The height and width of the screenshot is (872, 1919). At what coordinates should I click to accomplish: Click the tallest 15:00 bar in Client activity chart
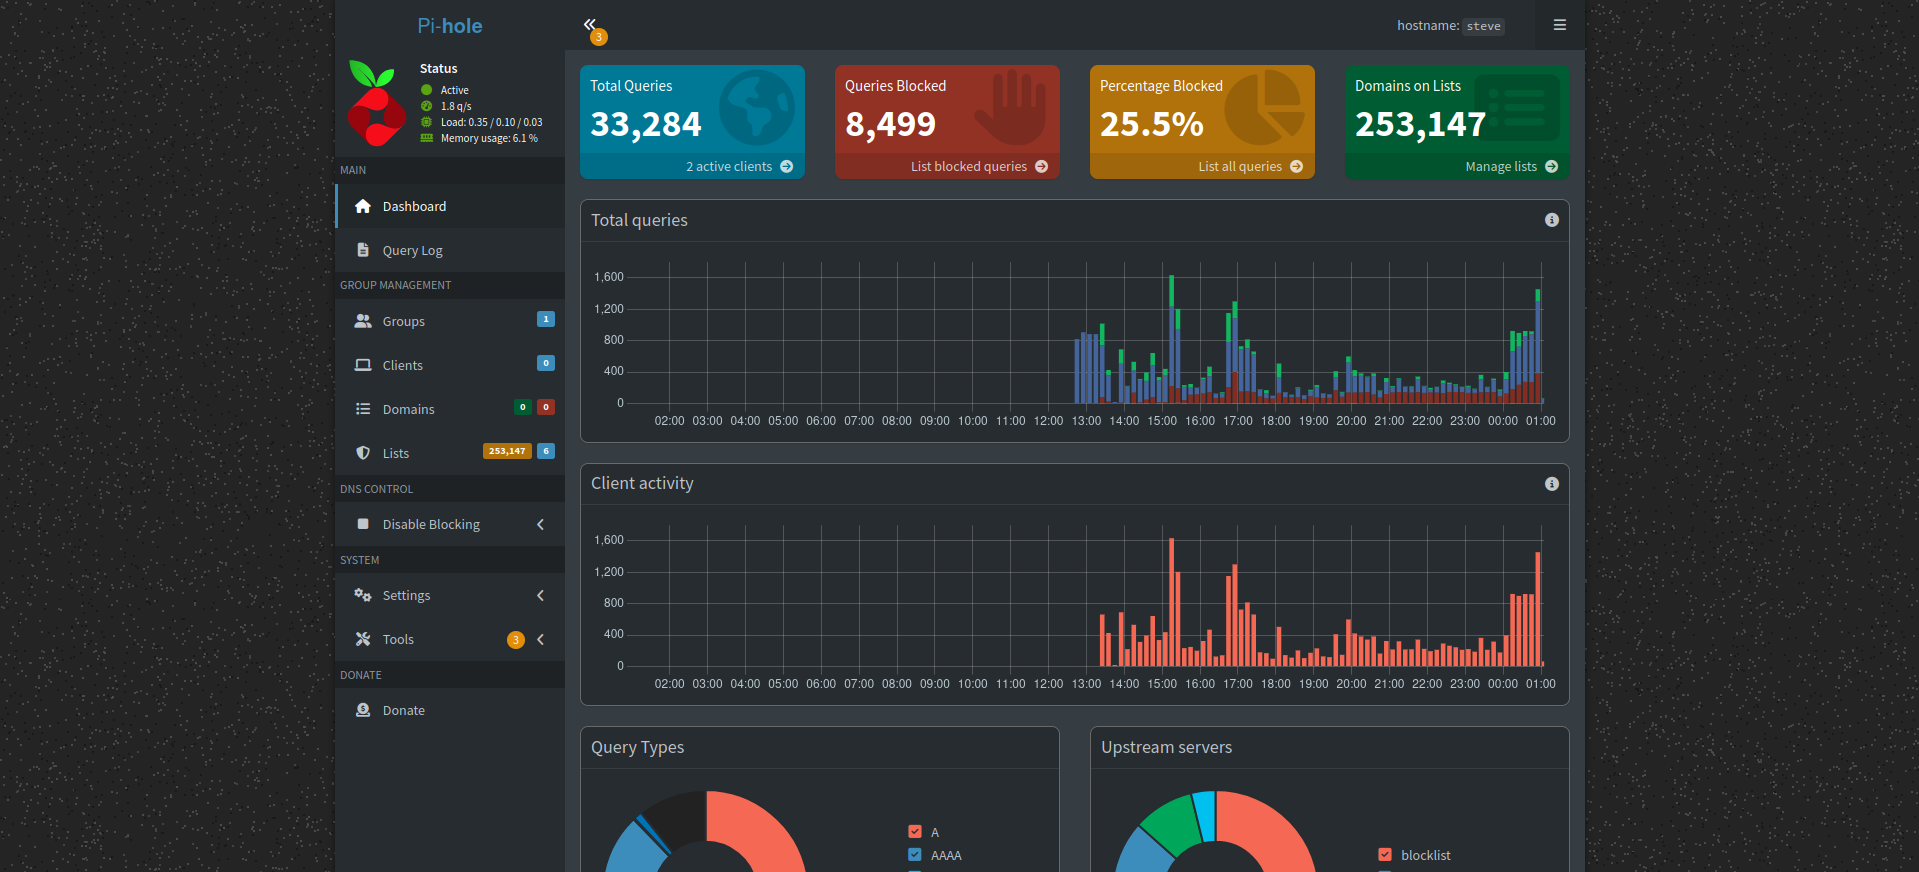click(1171, 602)
